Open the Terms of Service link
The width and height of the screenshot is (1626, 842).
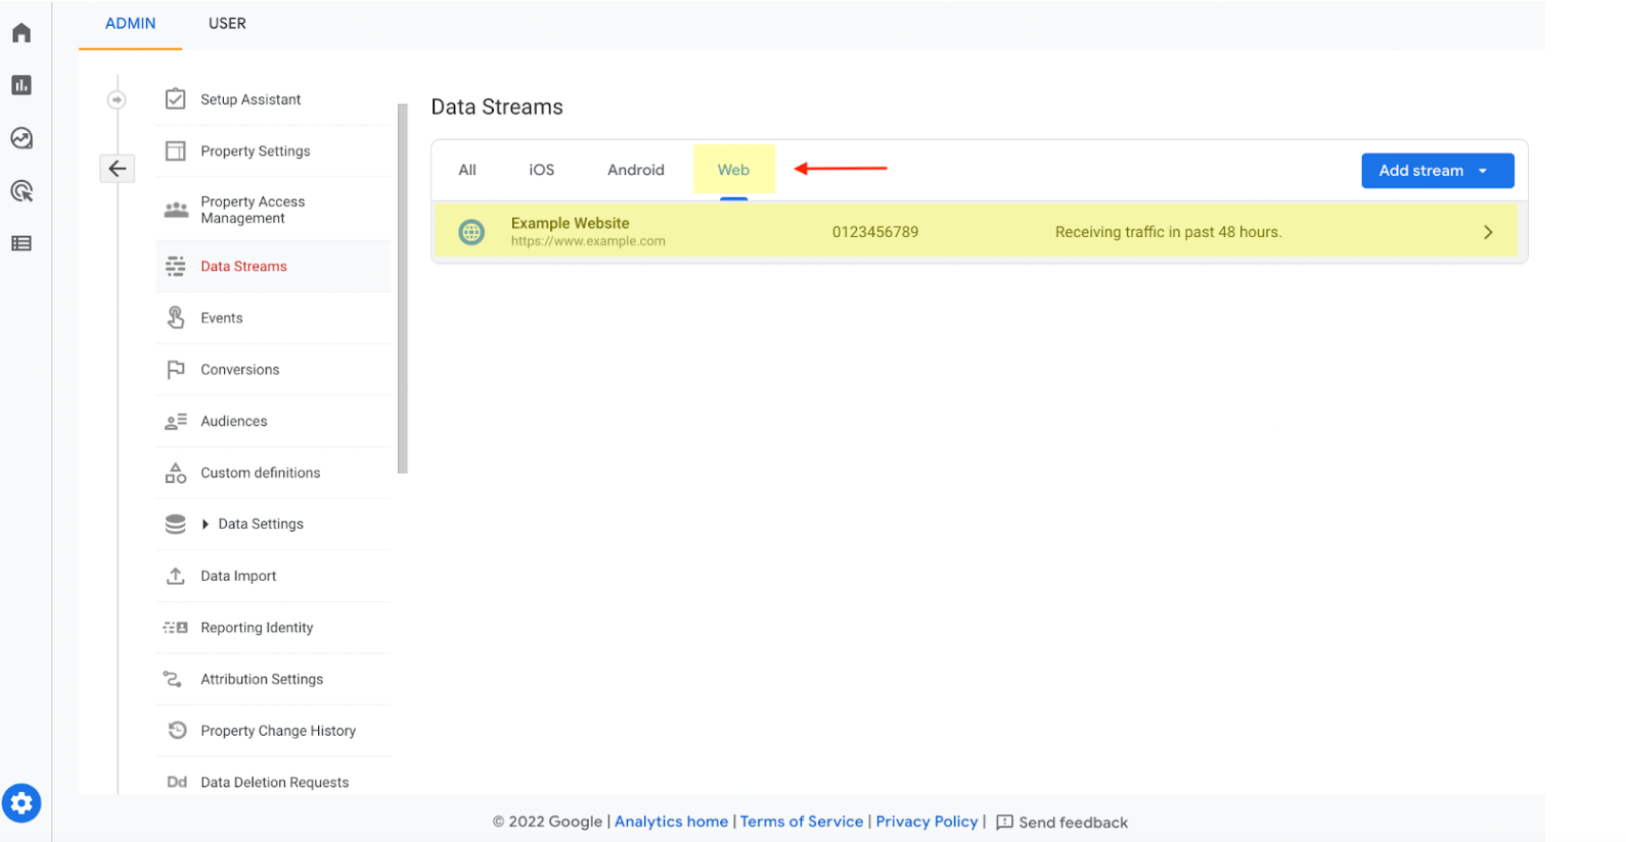[801, 821]
